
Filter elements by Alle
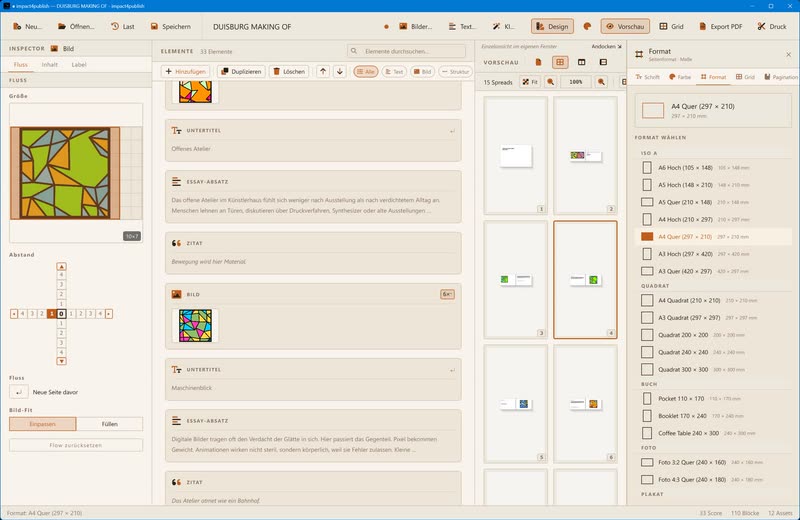pyautogui.click(x=366, y=71)
